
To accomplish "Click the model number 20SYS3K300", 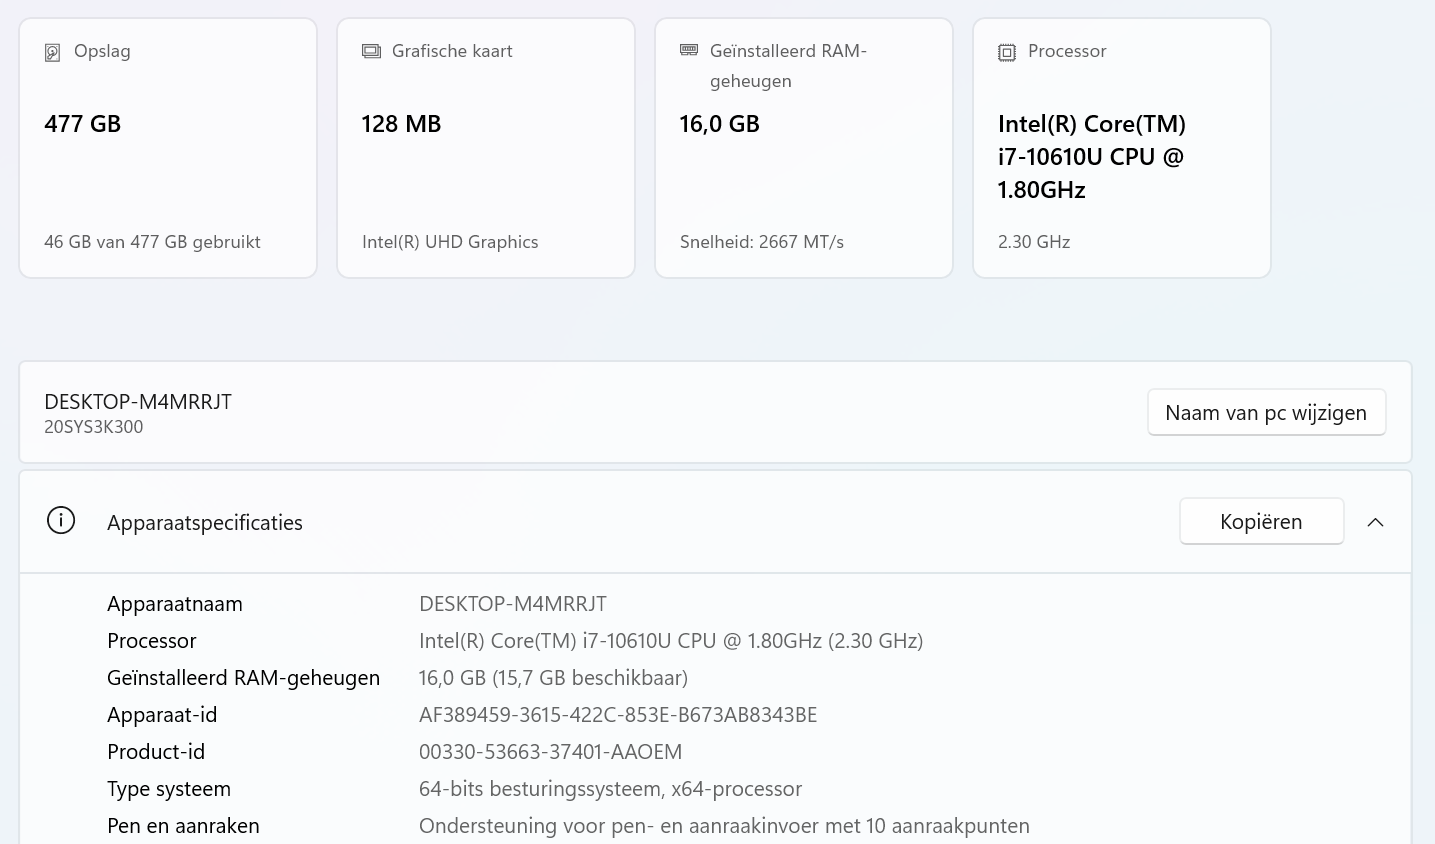I will coord(93,426).
